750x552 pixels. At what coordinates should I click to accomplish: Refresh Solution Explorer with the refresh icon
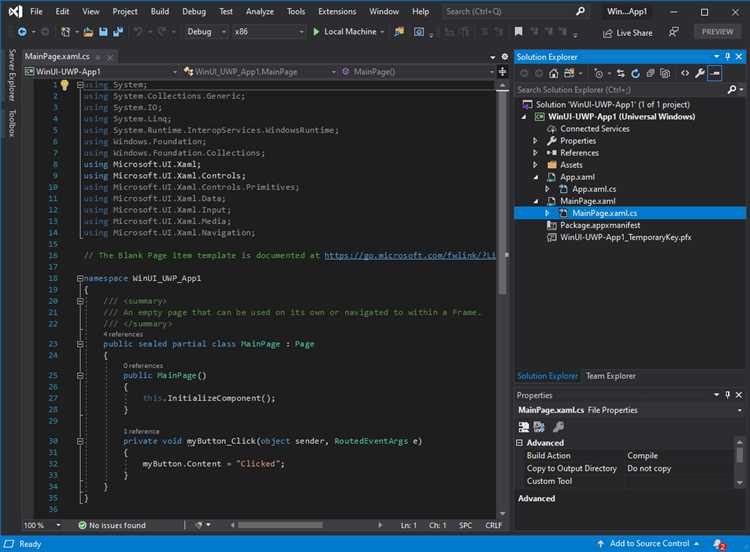tap(635, 73)
